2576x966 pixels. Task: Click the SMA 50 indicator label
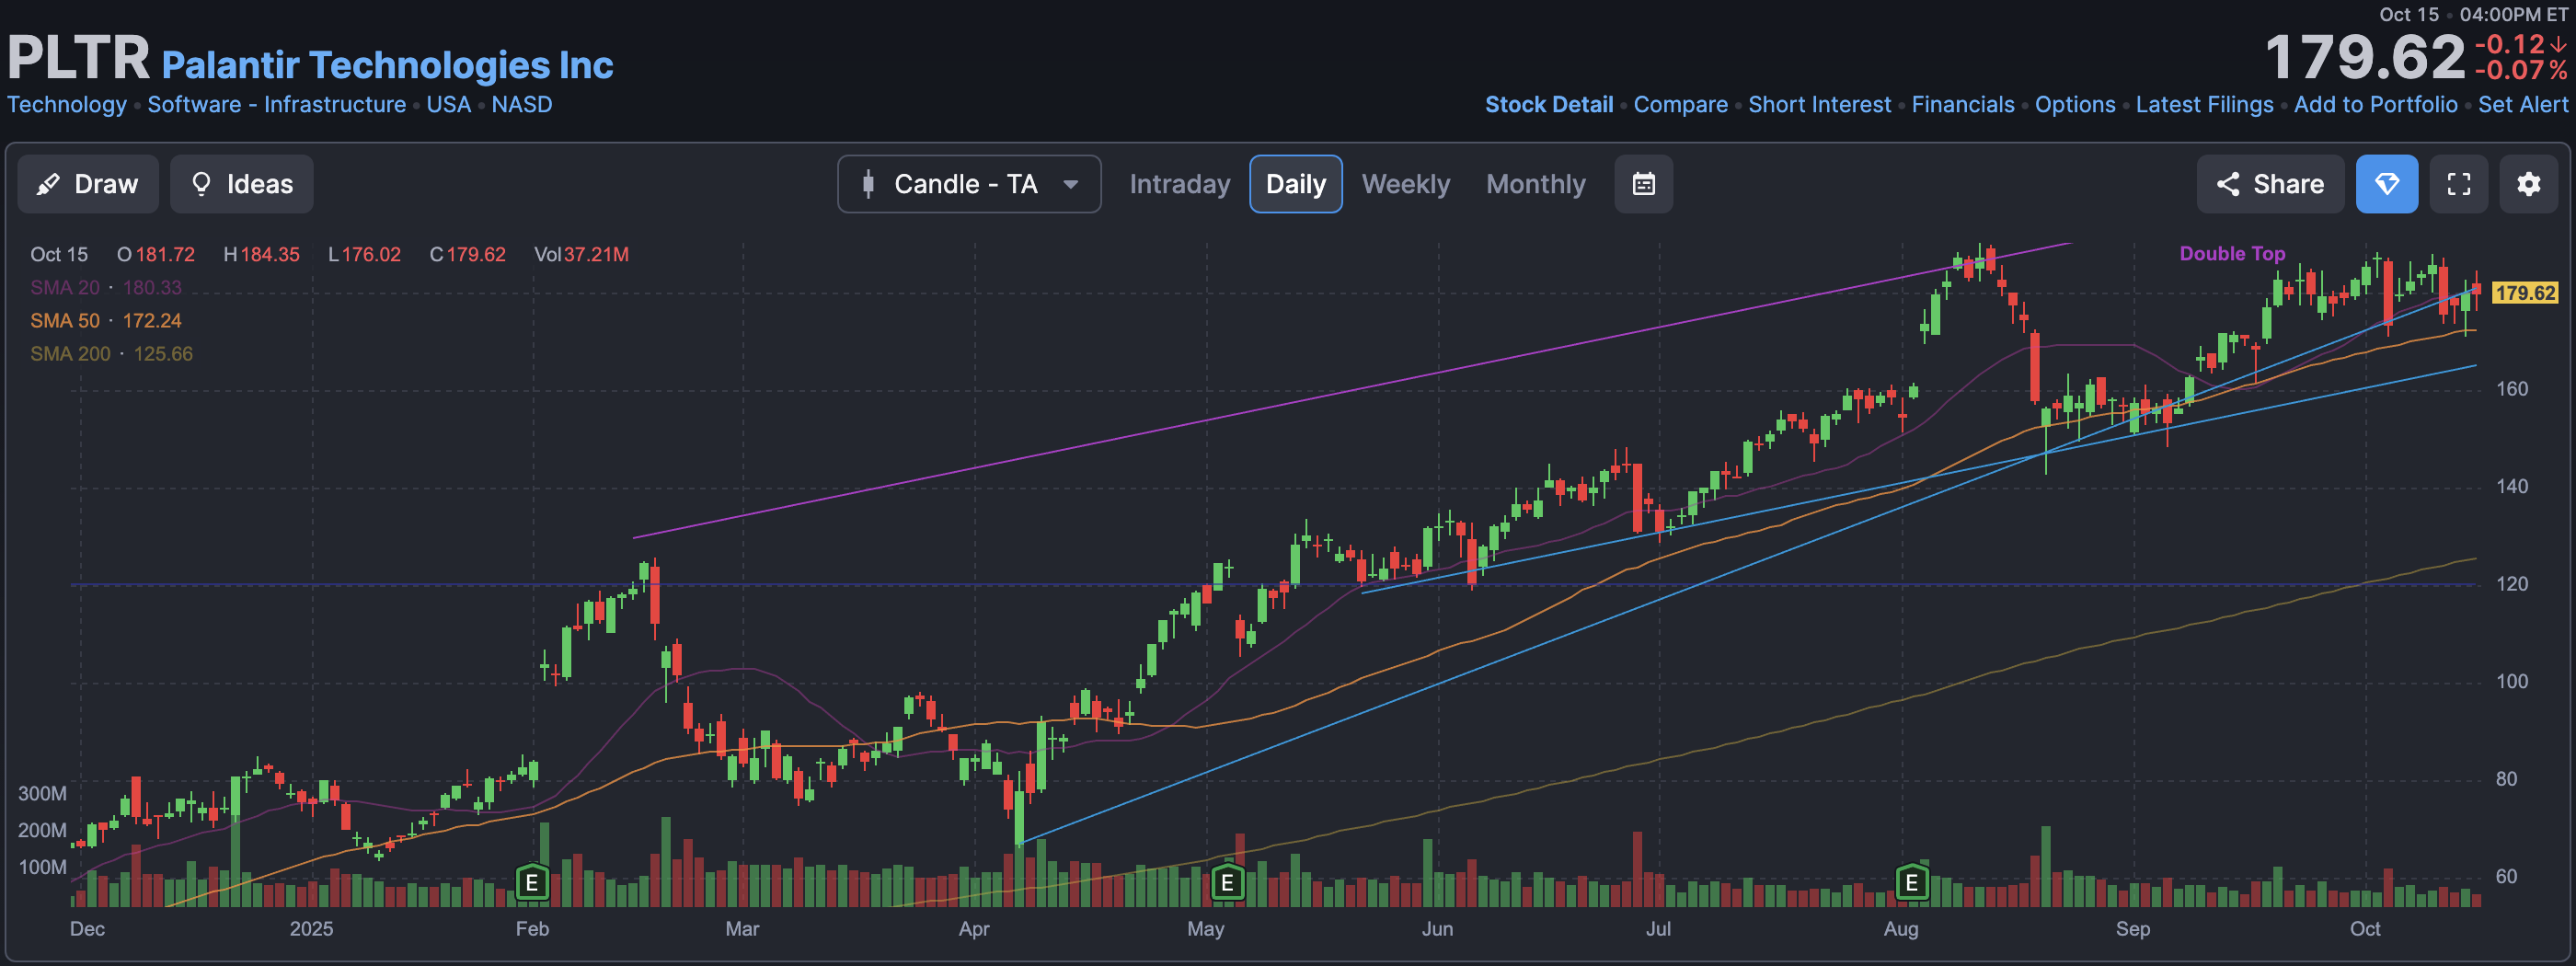tap(65, 320)
